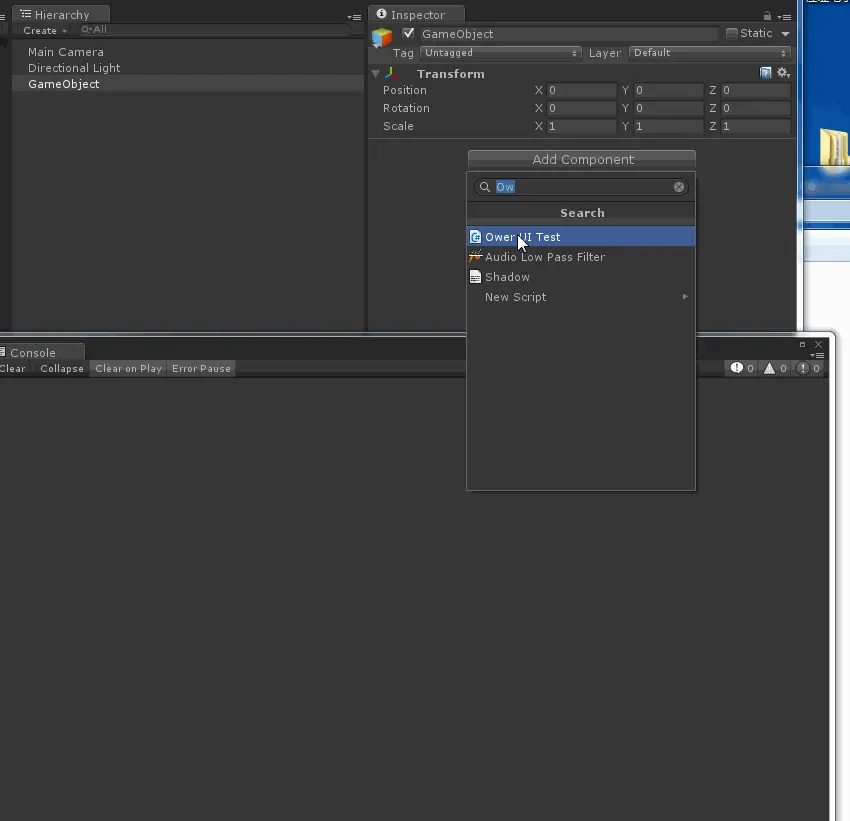
Task: Click the folder icon on the desktop
Action: [834, 146]
